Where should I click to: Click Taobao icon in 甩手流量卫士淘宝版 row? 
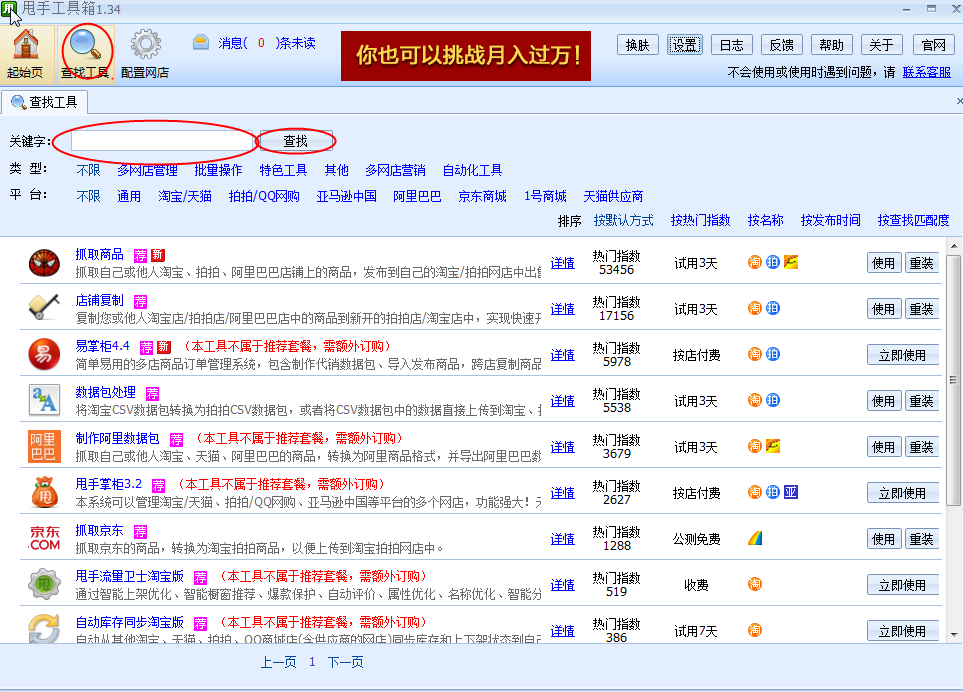point(754,584)
